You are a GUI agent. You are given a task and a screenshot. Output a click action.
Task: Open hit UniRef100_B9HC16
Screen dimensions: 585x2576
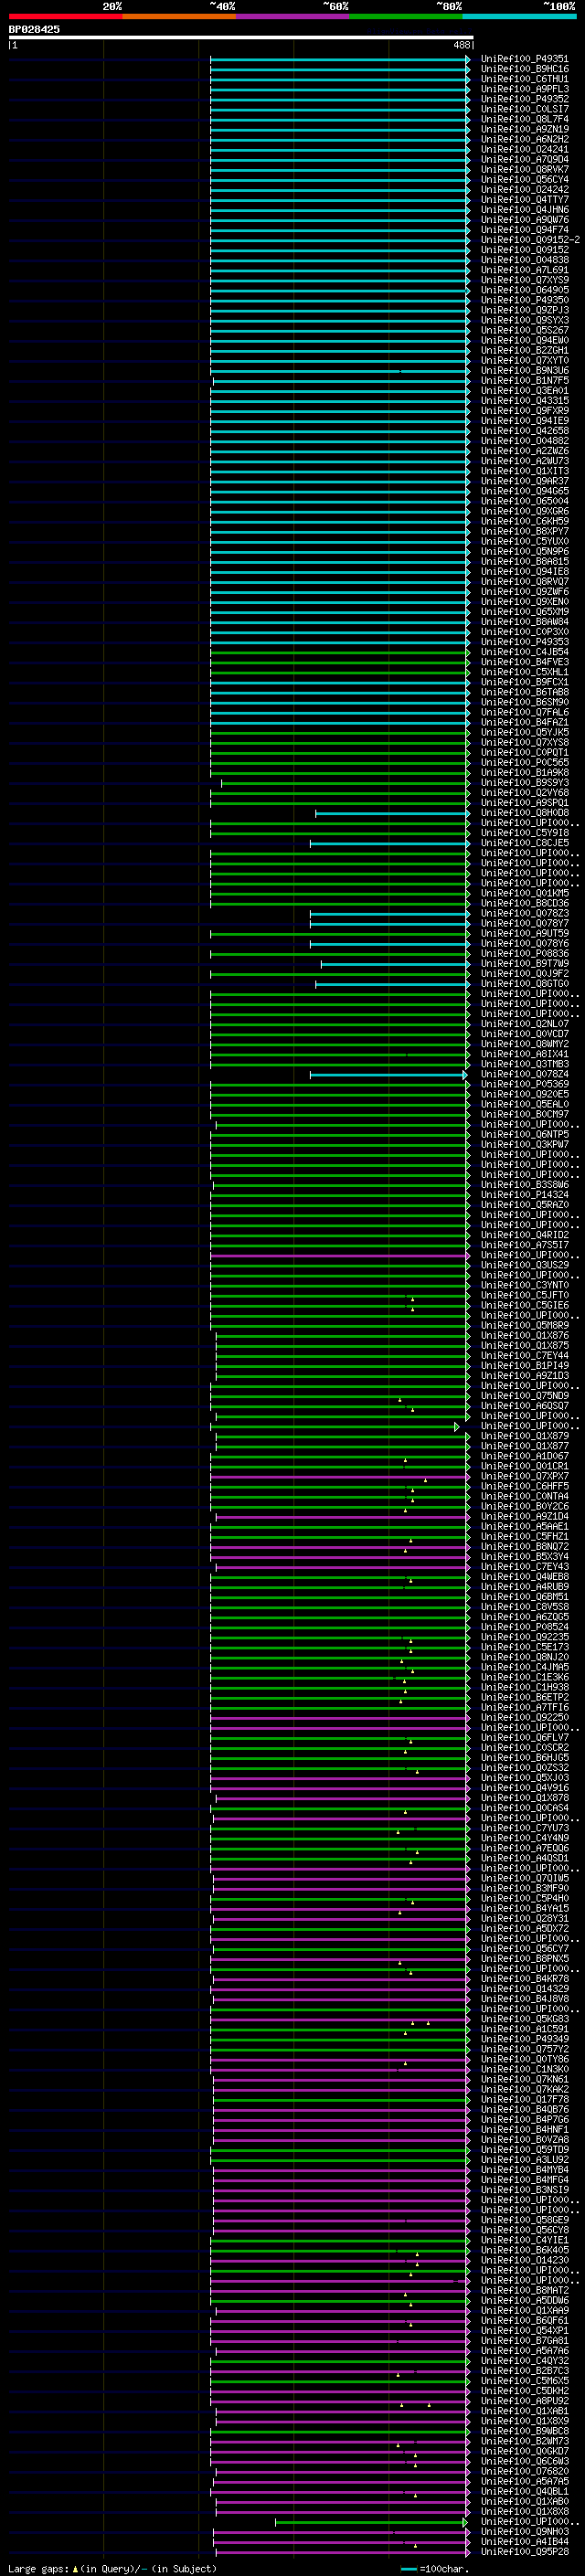tap(525, 69)
